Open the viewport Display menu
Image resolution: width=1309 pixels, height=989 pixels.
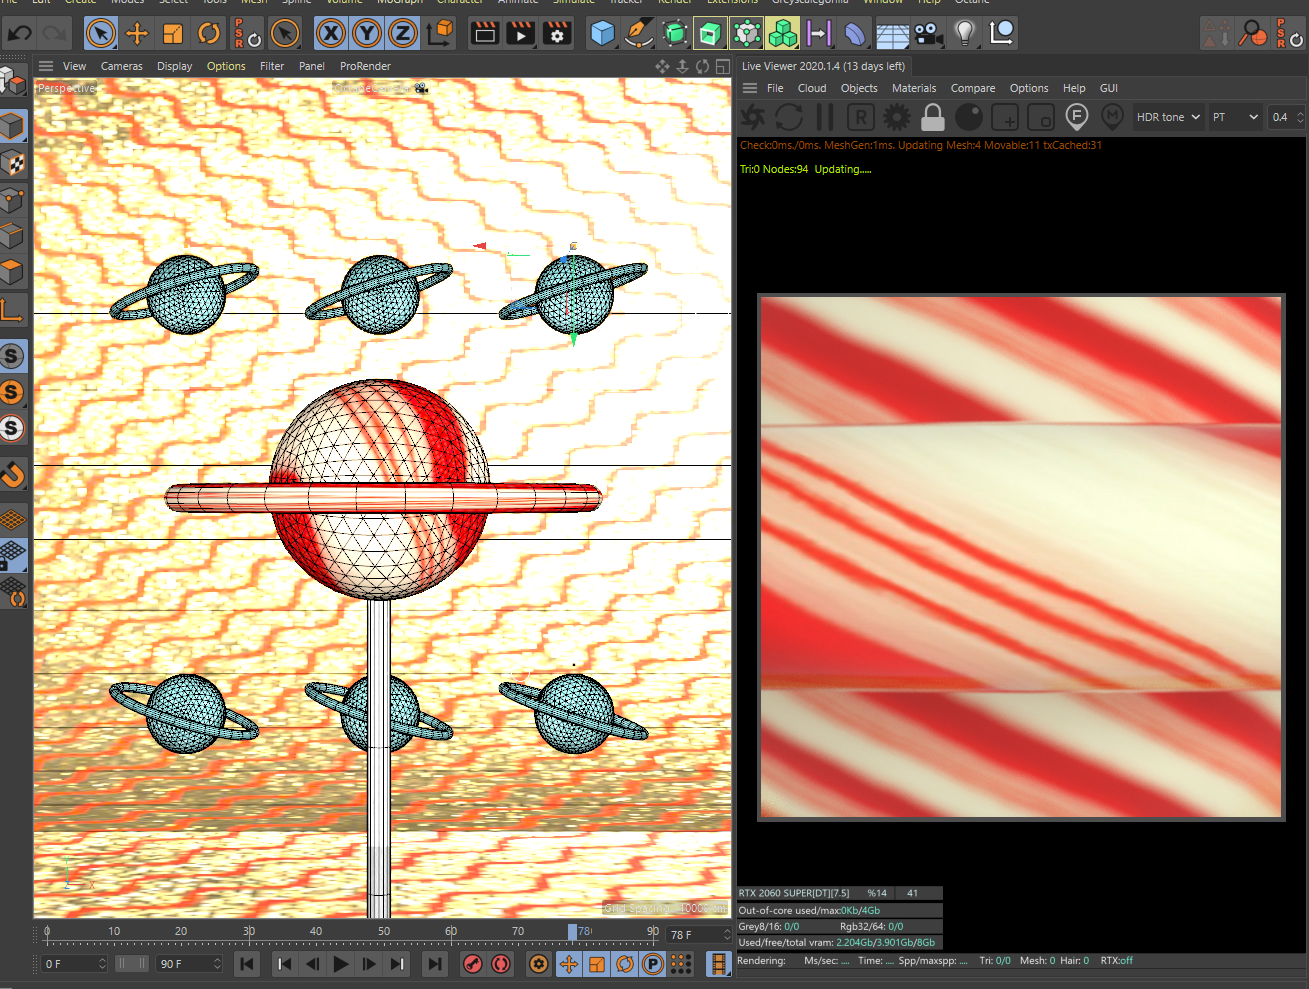pyautogui.click(x=174, y=66)
